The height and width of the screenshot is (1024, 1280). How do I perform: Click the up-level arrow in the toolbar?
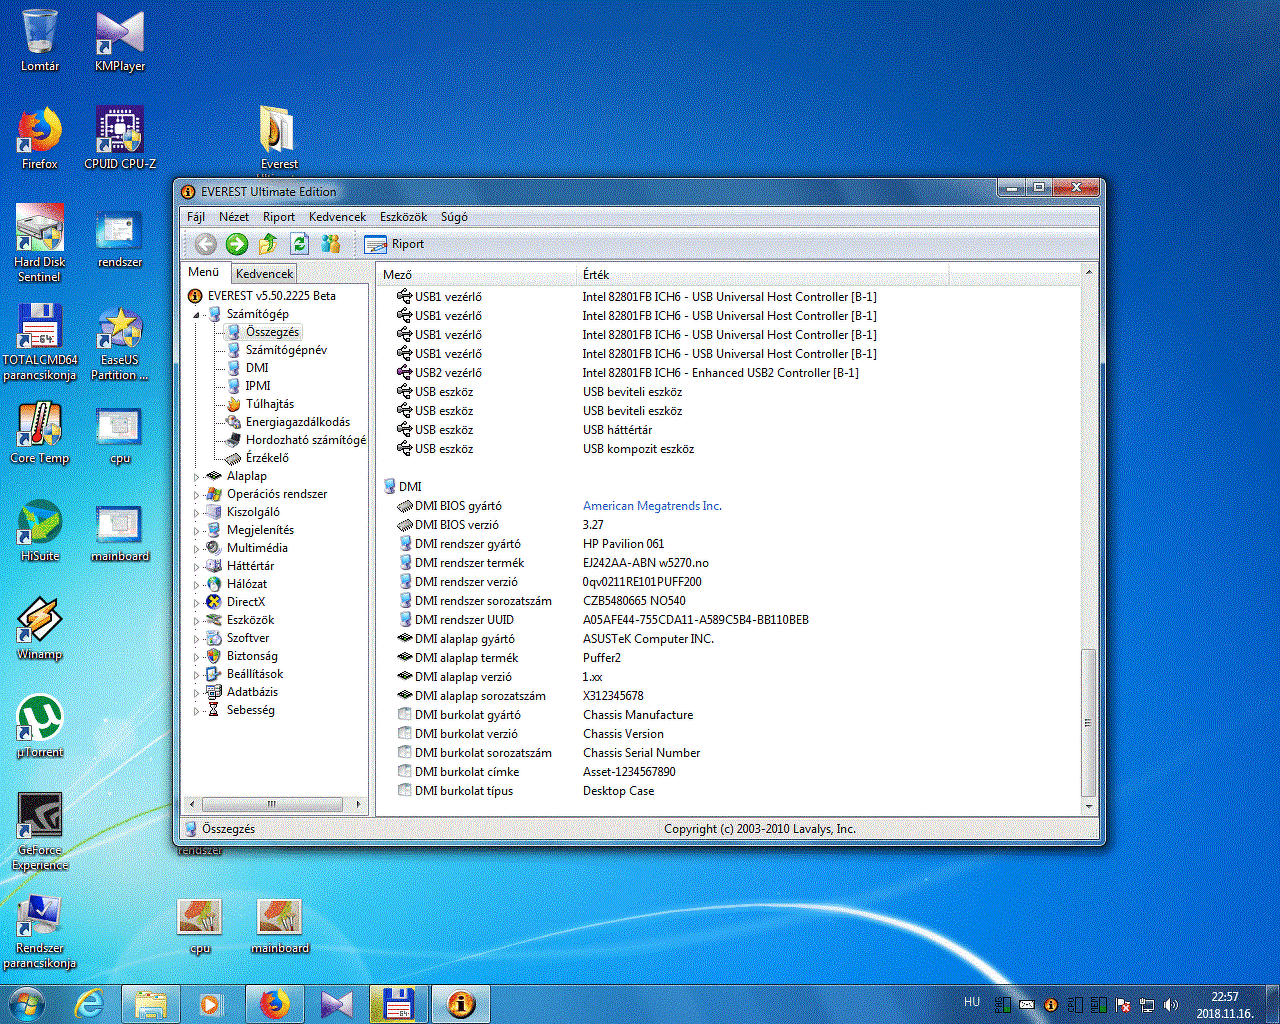click(268, 244)
